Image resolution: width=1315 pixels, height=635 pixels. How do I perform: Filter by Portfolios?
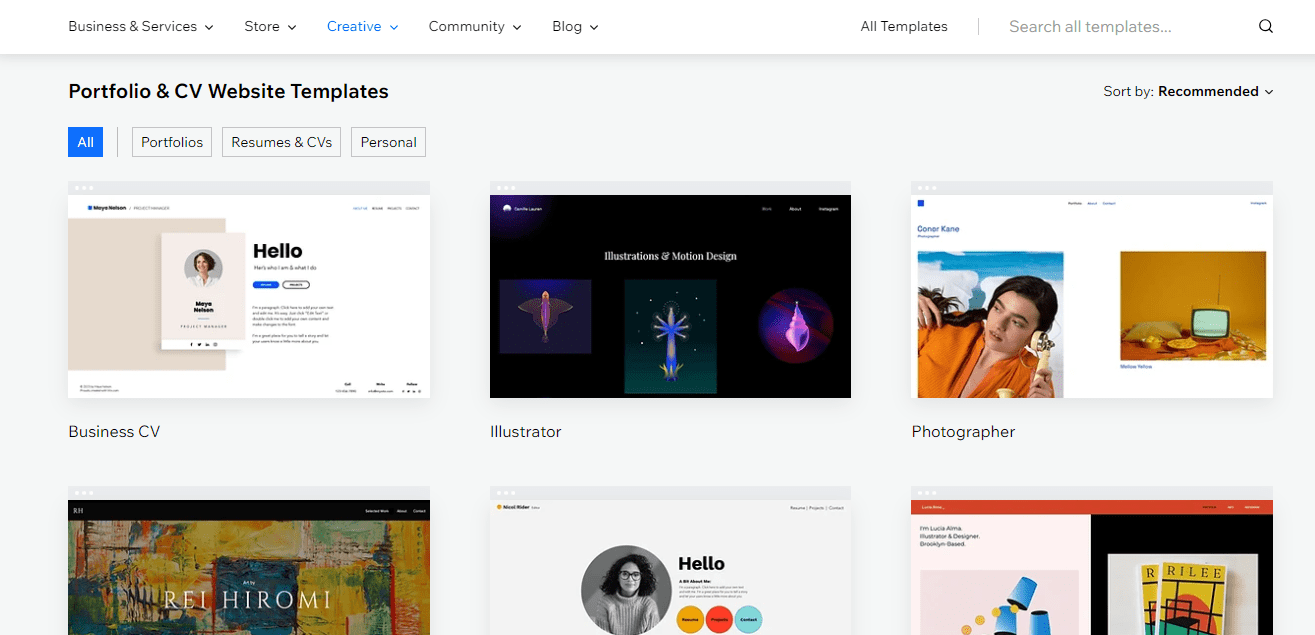tap(172, 142)
